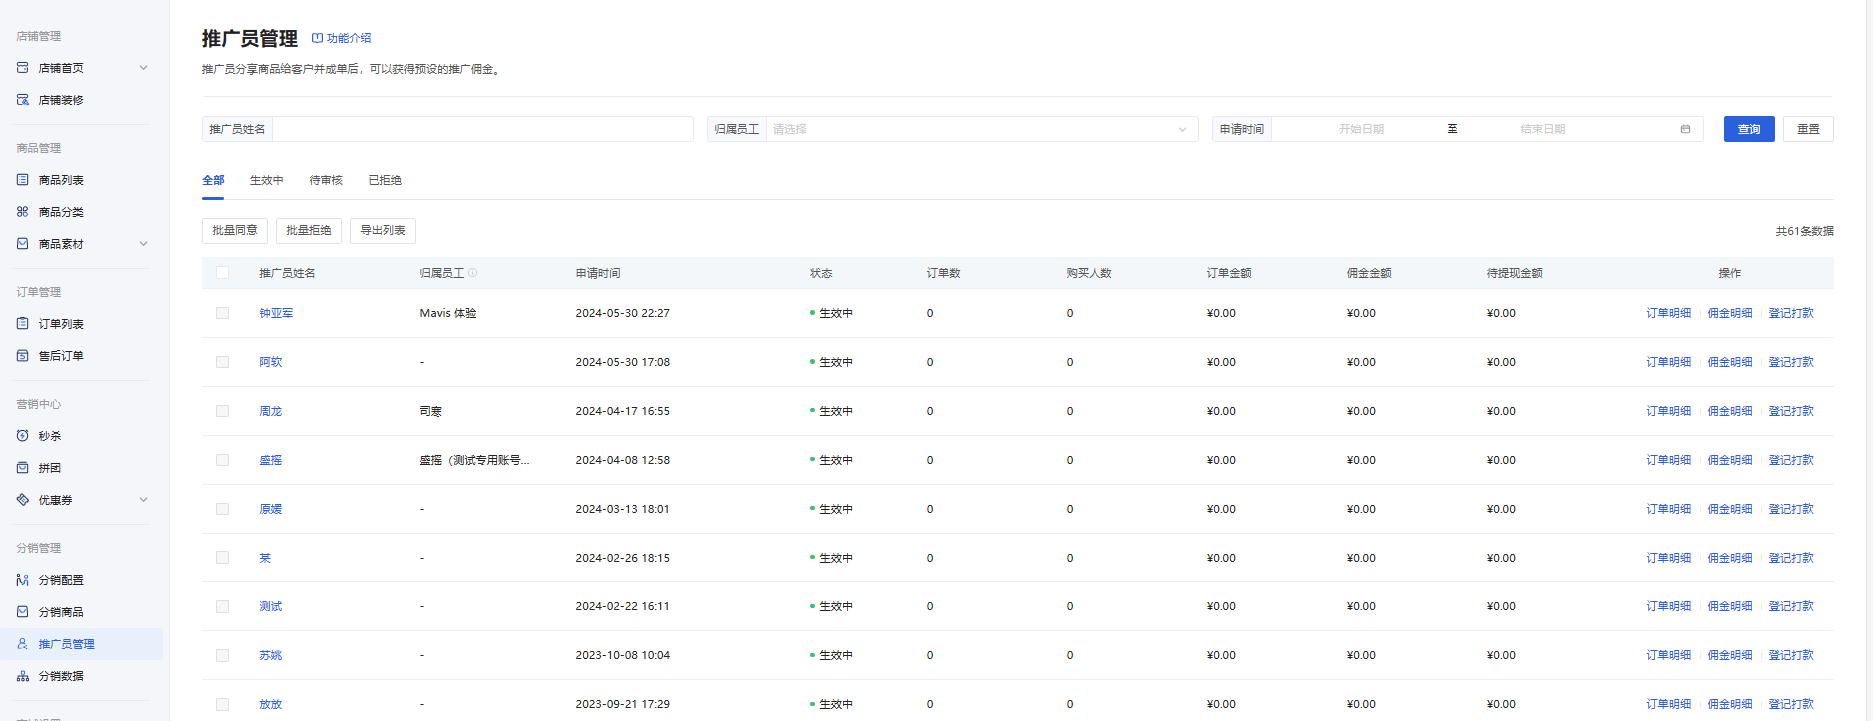Toggle the select-all checkbox in table header
Viewport: 1873px width, 721px height.
tap(222, 273)
